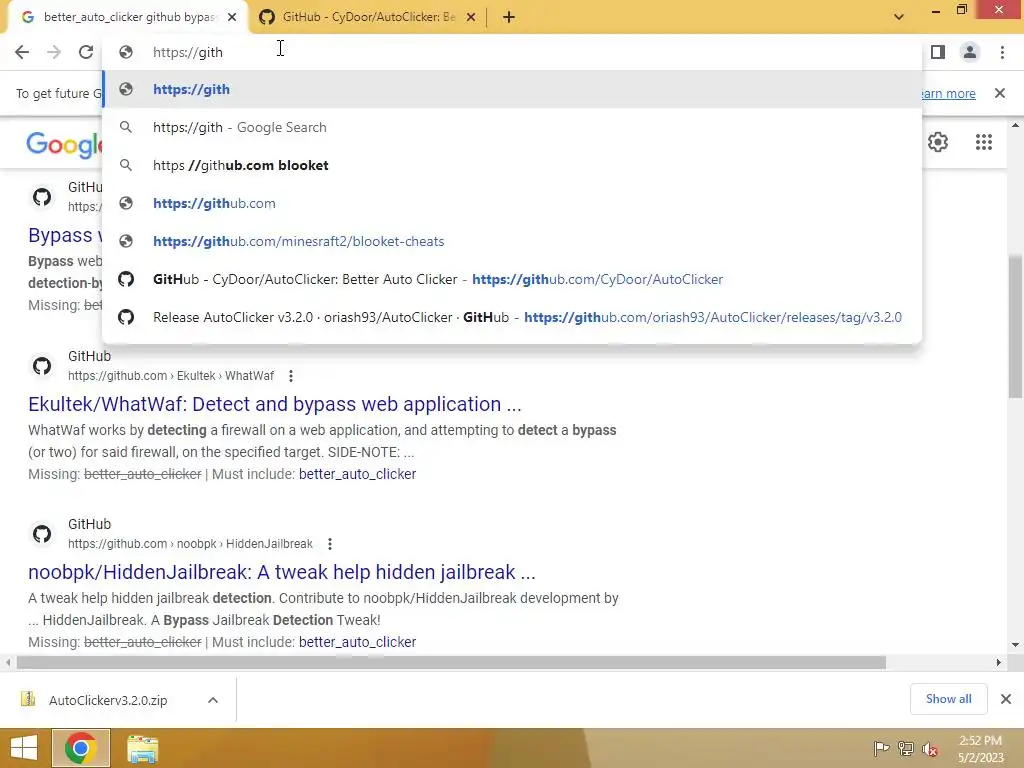Open File Explorer from the taskbar
Image resolution: width=1024 pixels, height=768 pixels.
pos(142,748)
